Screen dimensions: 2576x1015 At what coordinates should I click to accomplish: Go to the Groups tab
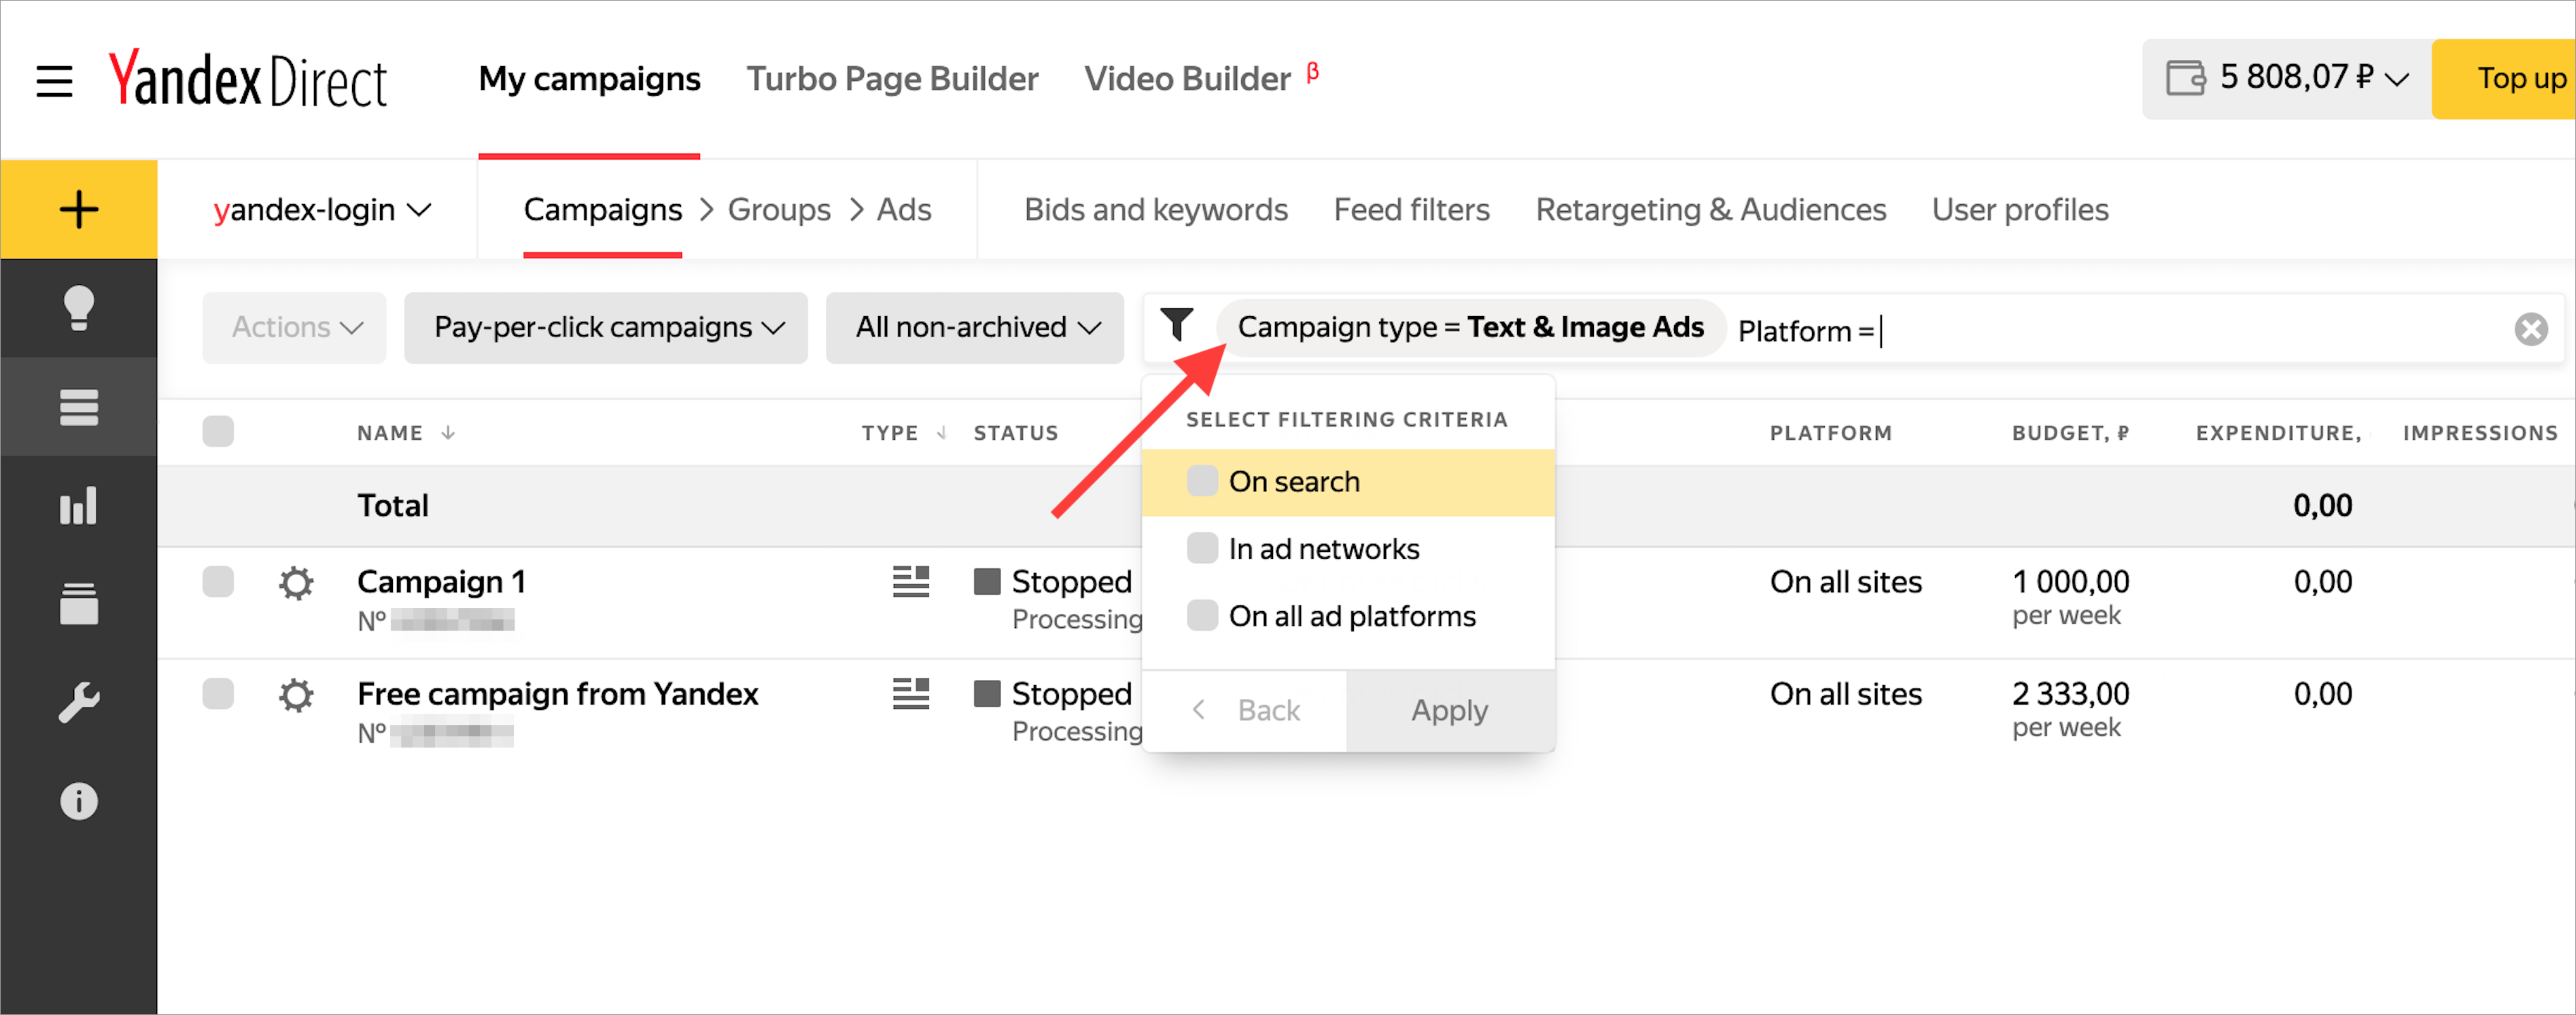pyautogui.click(x=779, y=210)
